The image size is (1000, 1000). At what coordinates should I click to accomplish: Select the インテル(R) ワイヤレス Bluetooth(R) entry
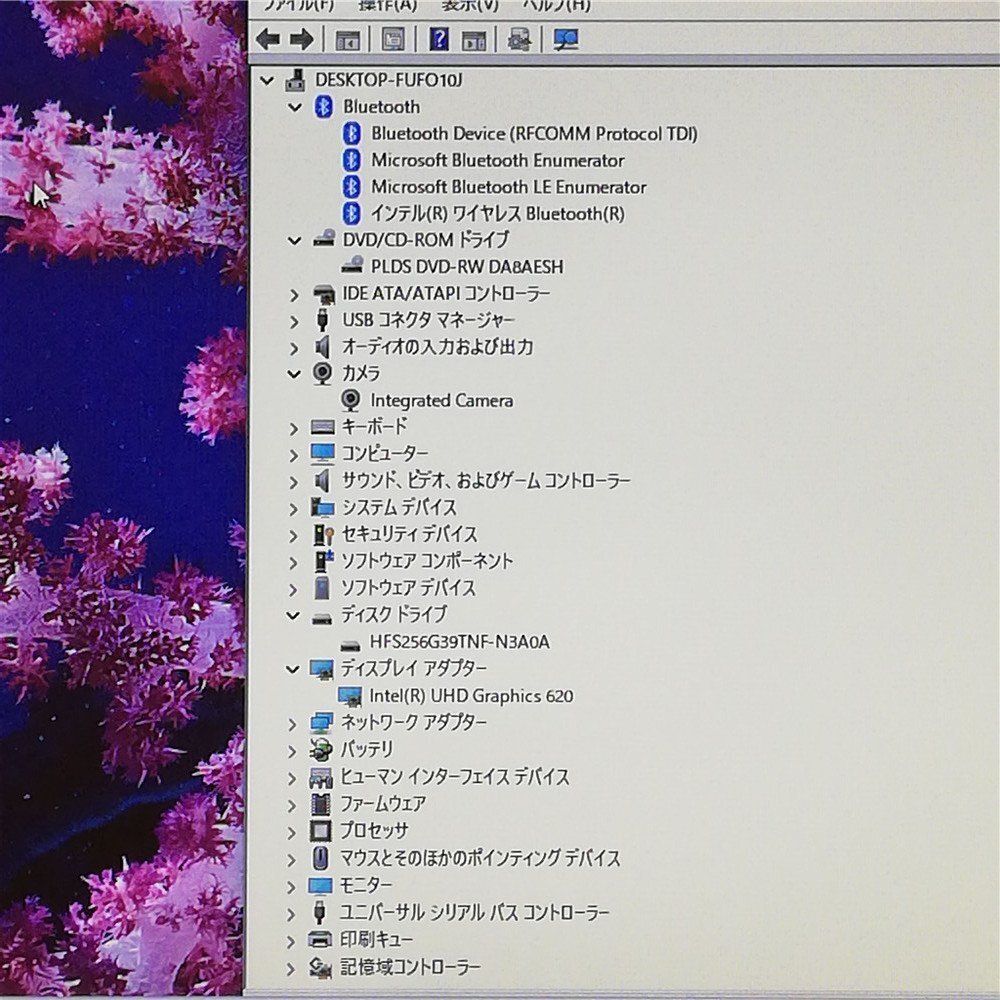(x=492, y=213)
